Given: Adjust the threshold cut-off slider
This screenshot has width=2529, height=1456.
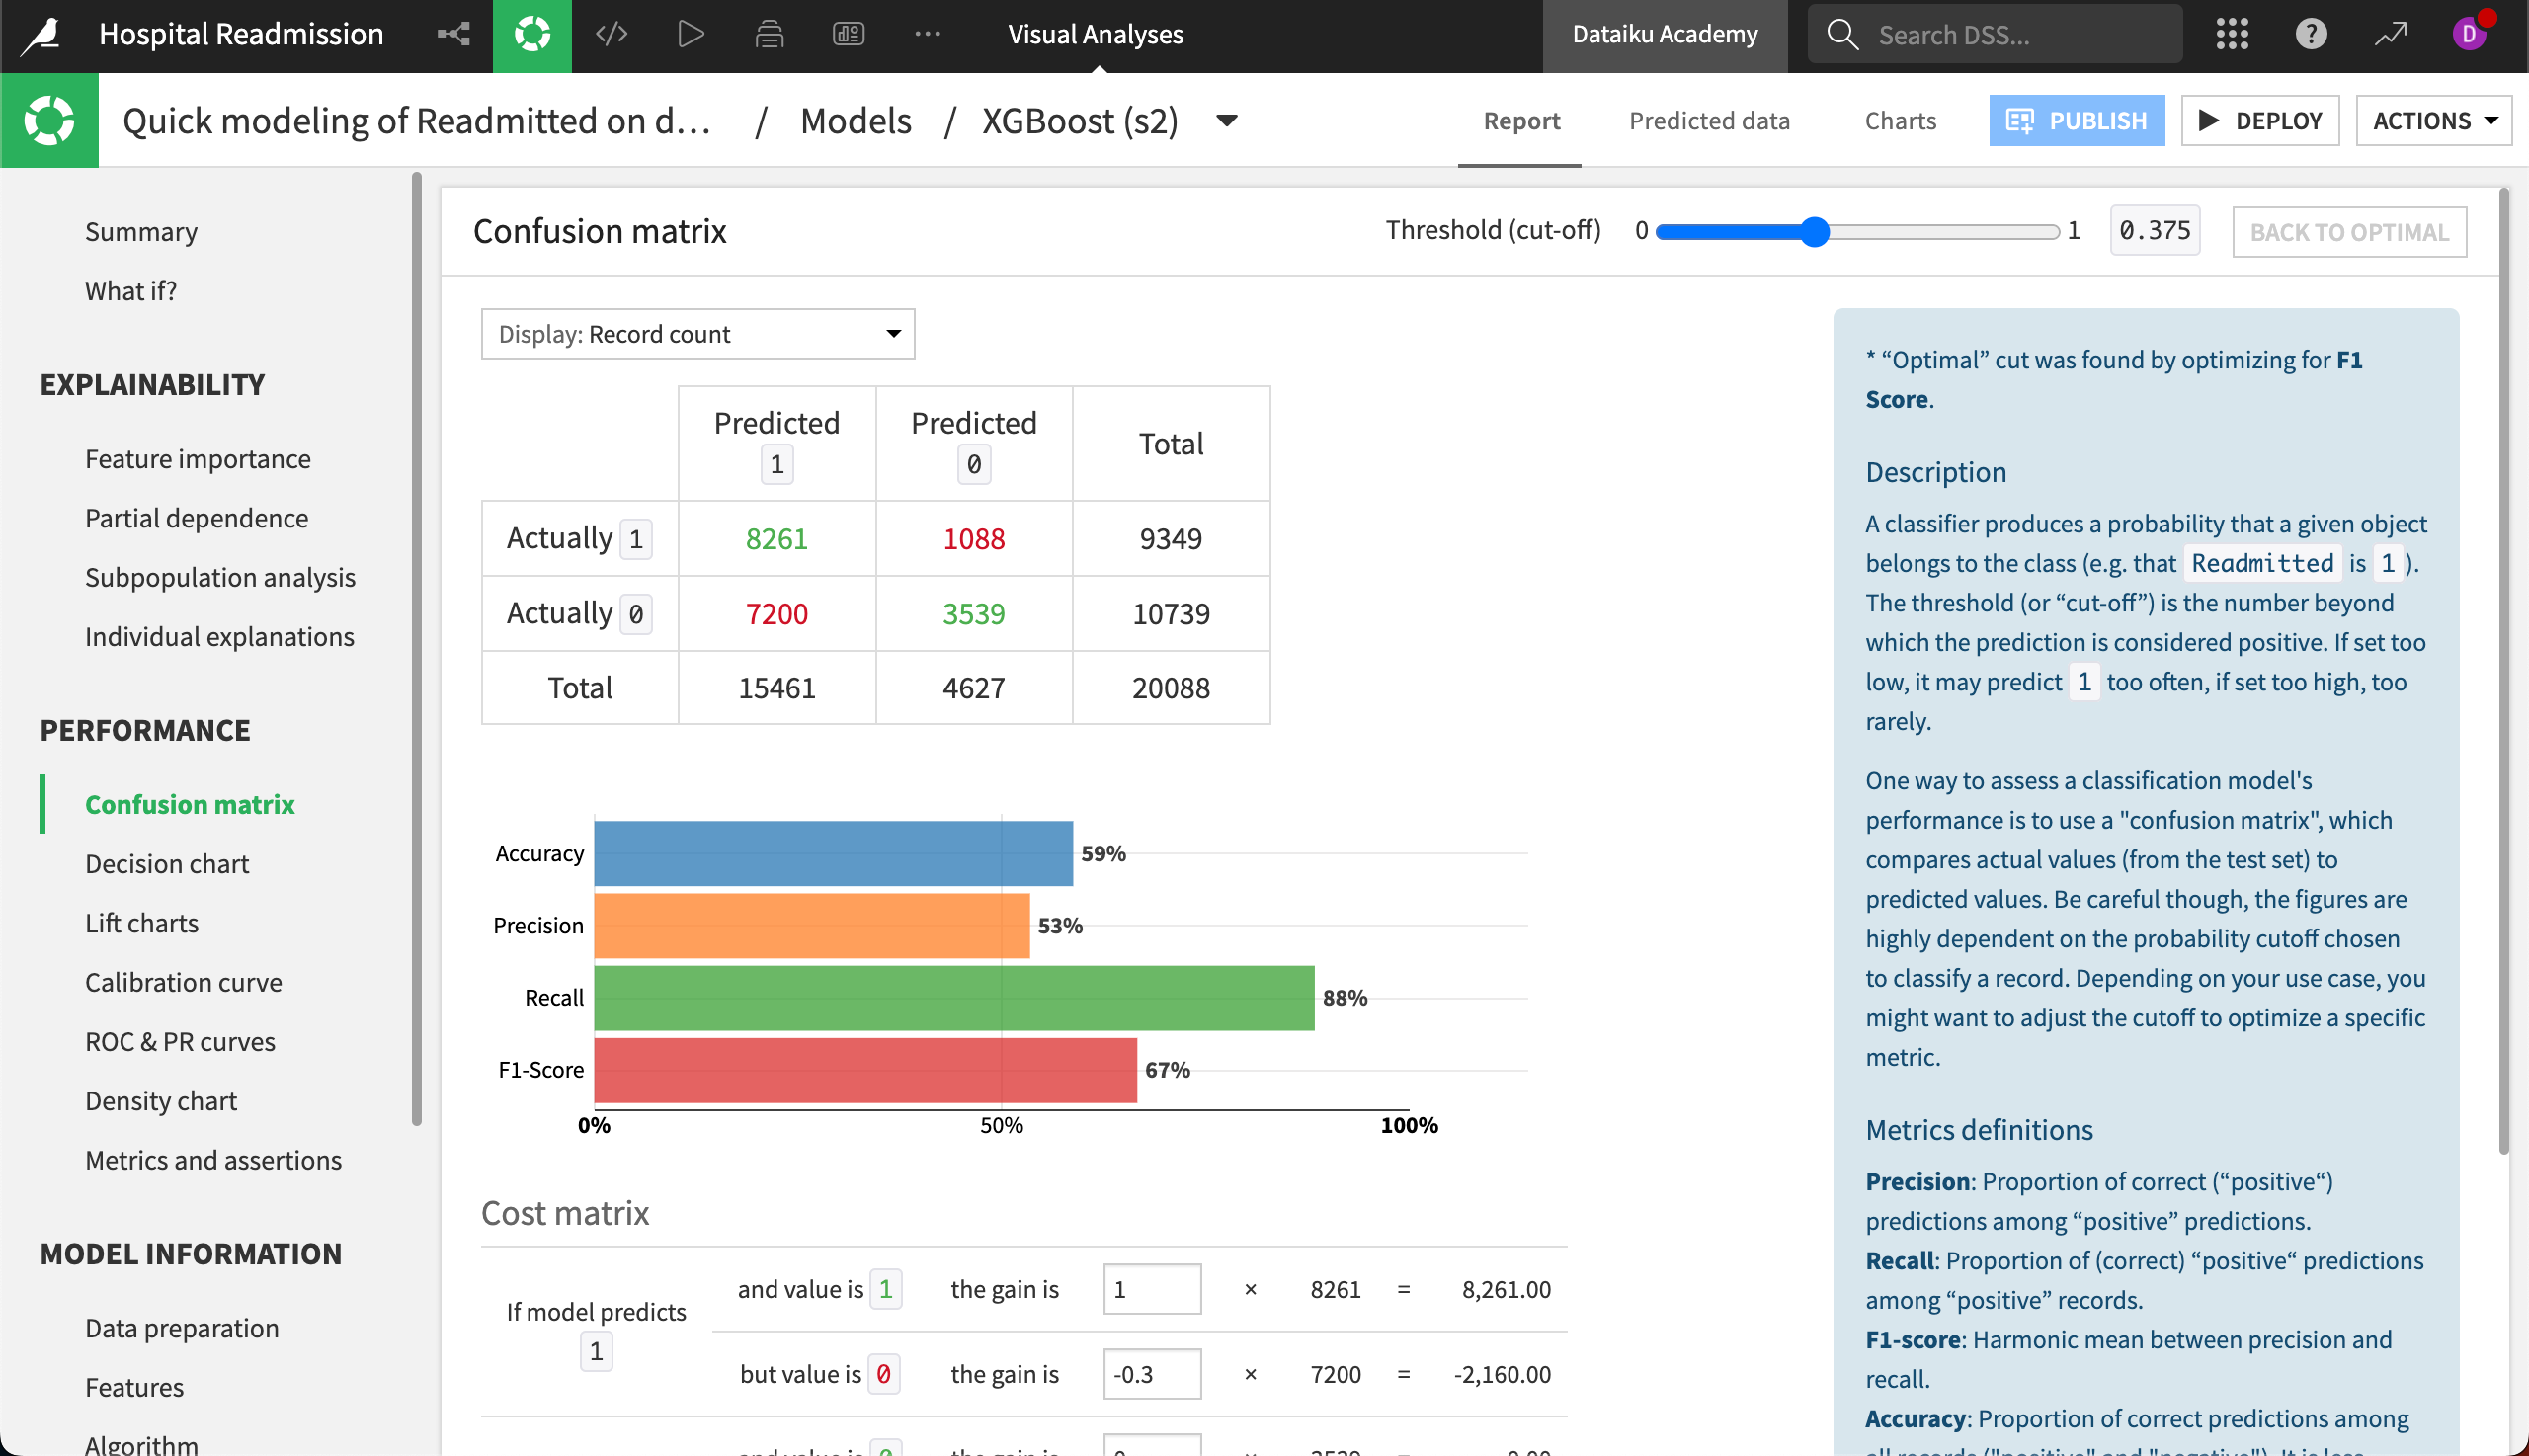Looking at the screenshot, I should 1814,232.
